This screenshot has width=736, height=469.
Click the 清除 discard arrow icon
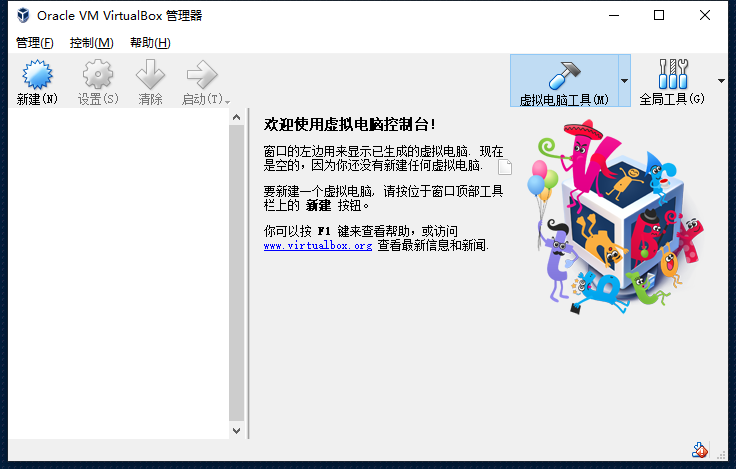(x=150, y=74)
